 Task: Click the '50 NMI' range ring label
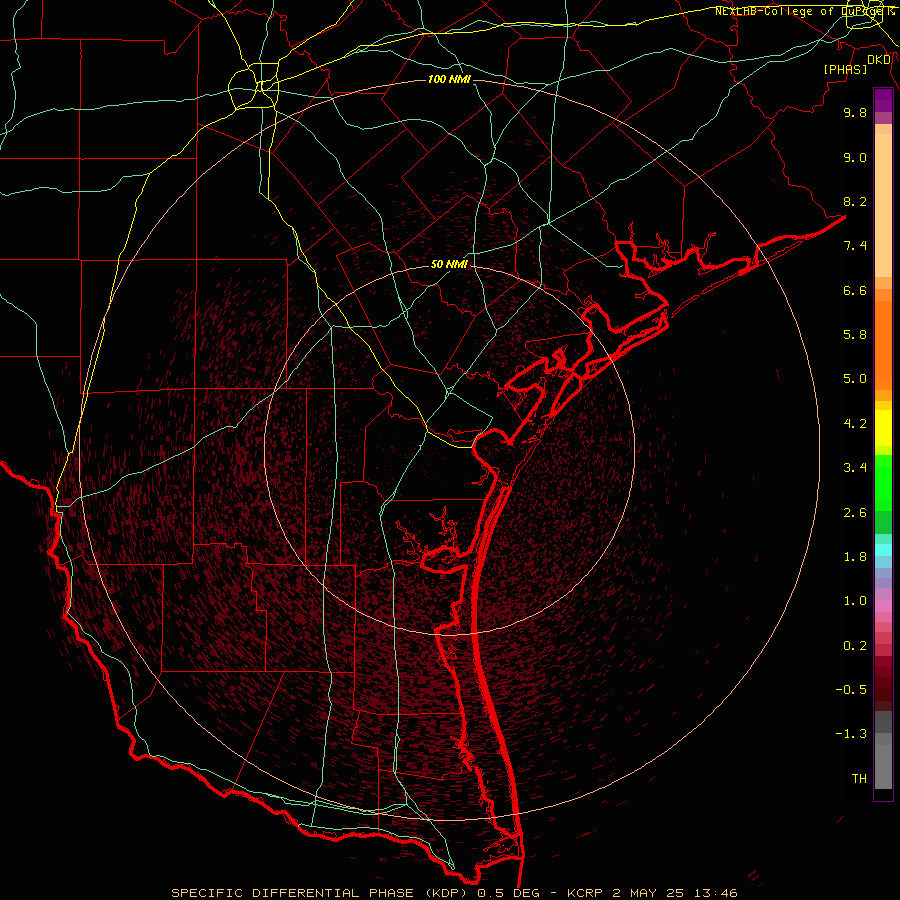[449, 264]
